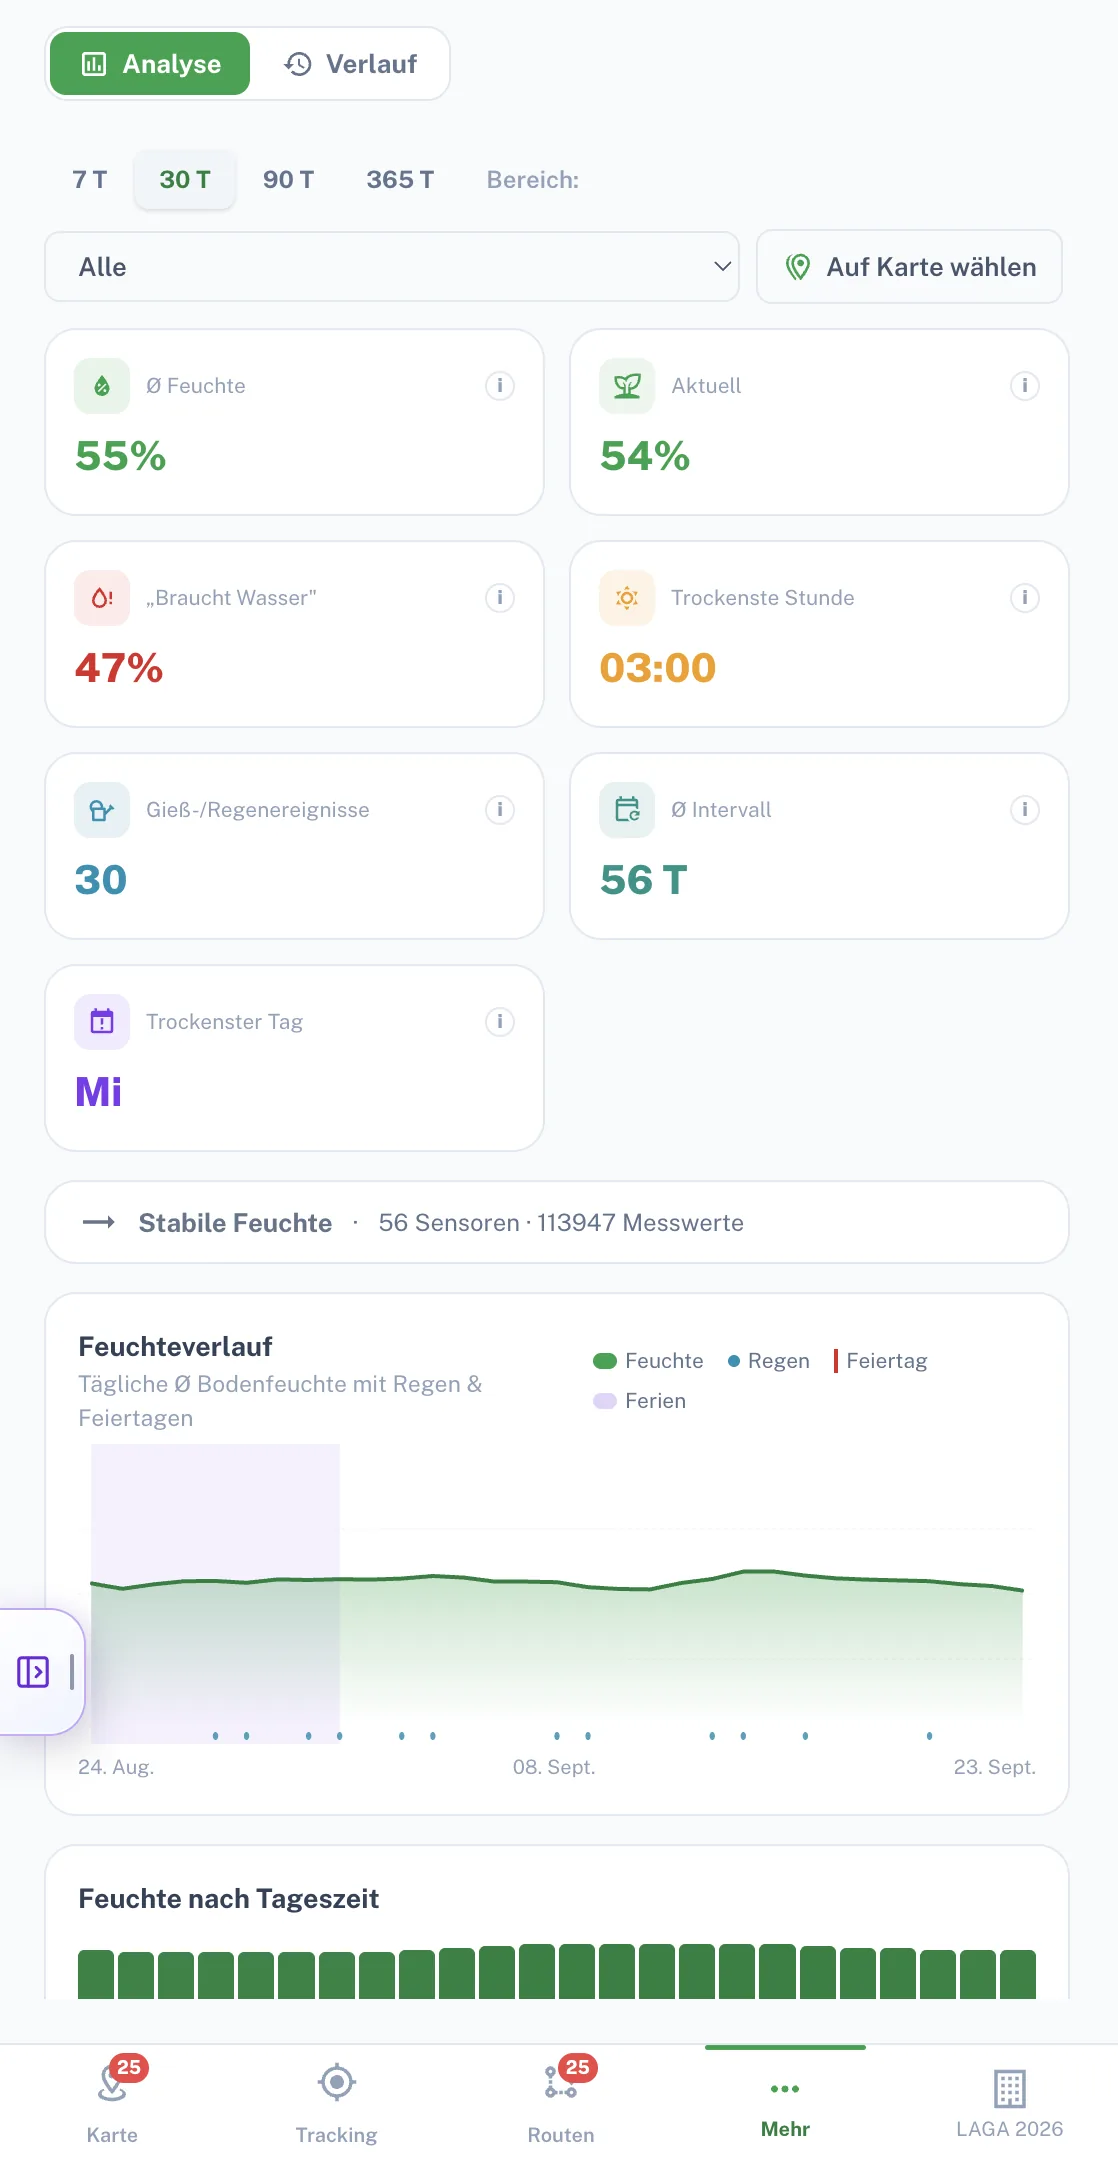The image size is (1118, 2166).
Task: Open info for Ø Feuchte card
Action: [500, 386]
